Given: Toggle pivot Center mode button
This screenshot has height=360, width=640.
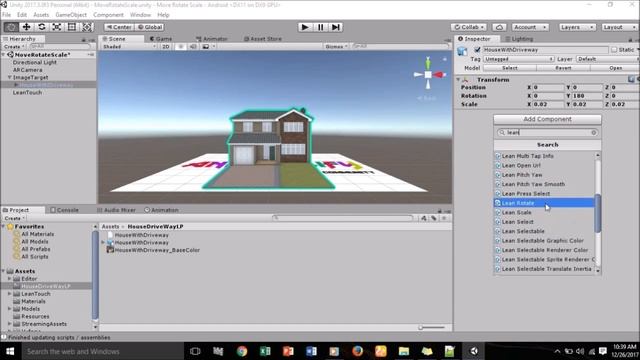Looking at the screenshot, I should coord(119,27).
